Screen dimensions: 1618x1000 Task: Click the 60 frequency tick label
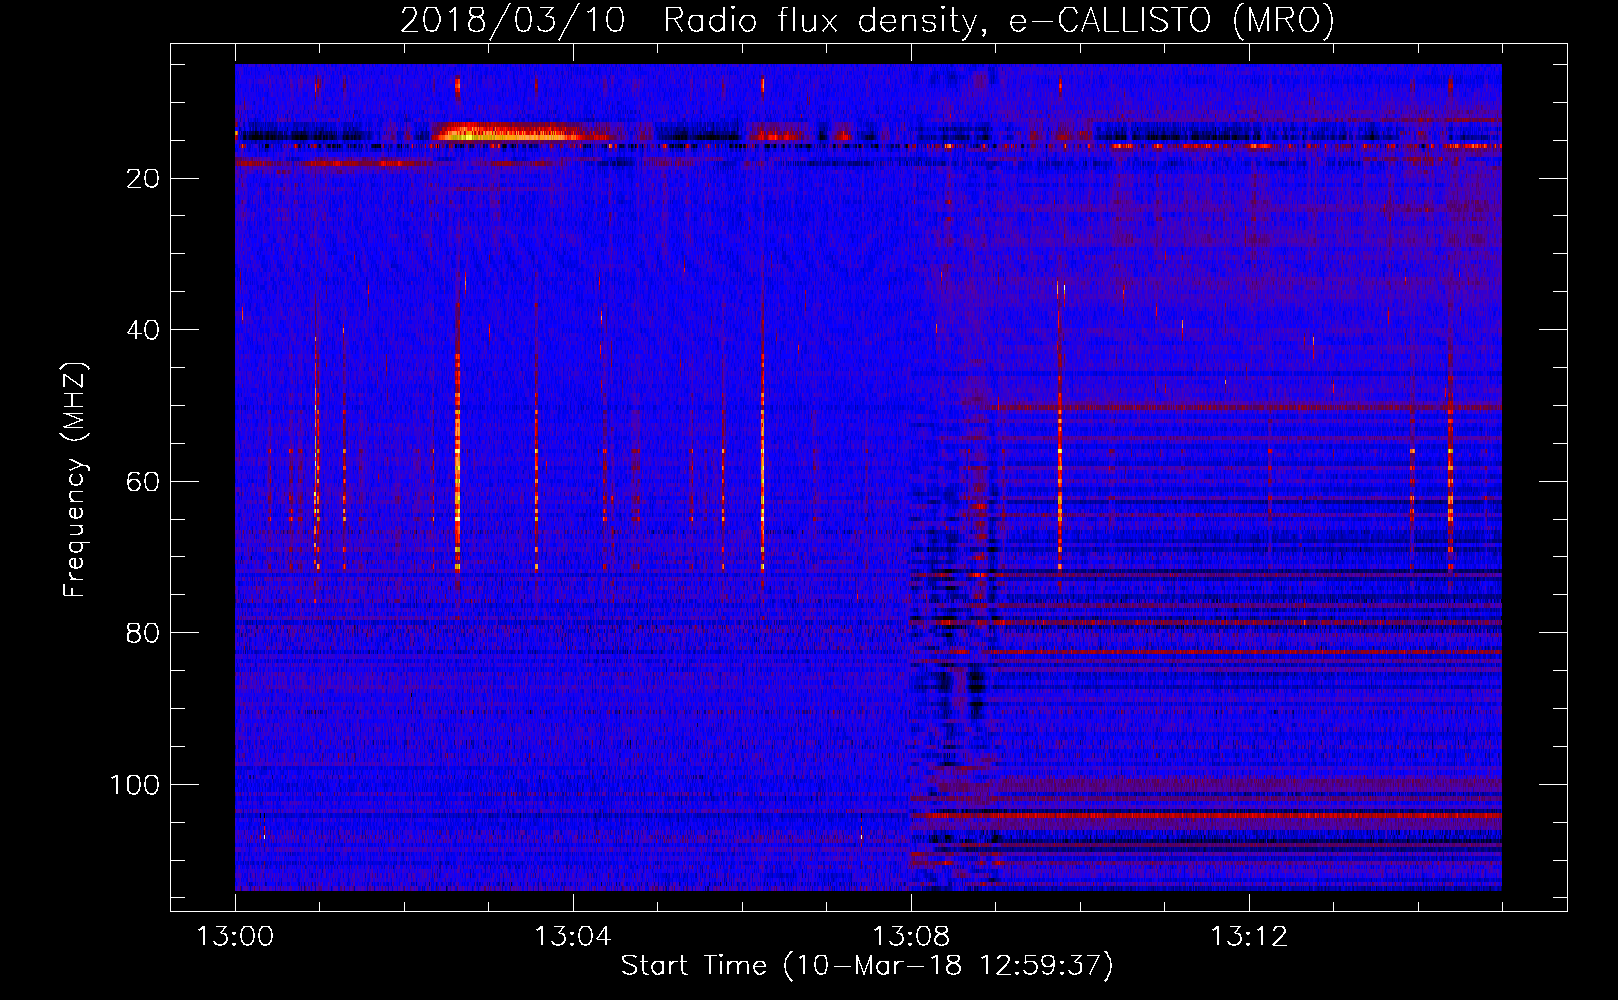pyautogui.click(x=143, y=482)
